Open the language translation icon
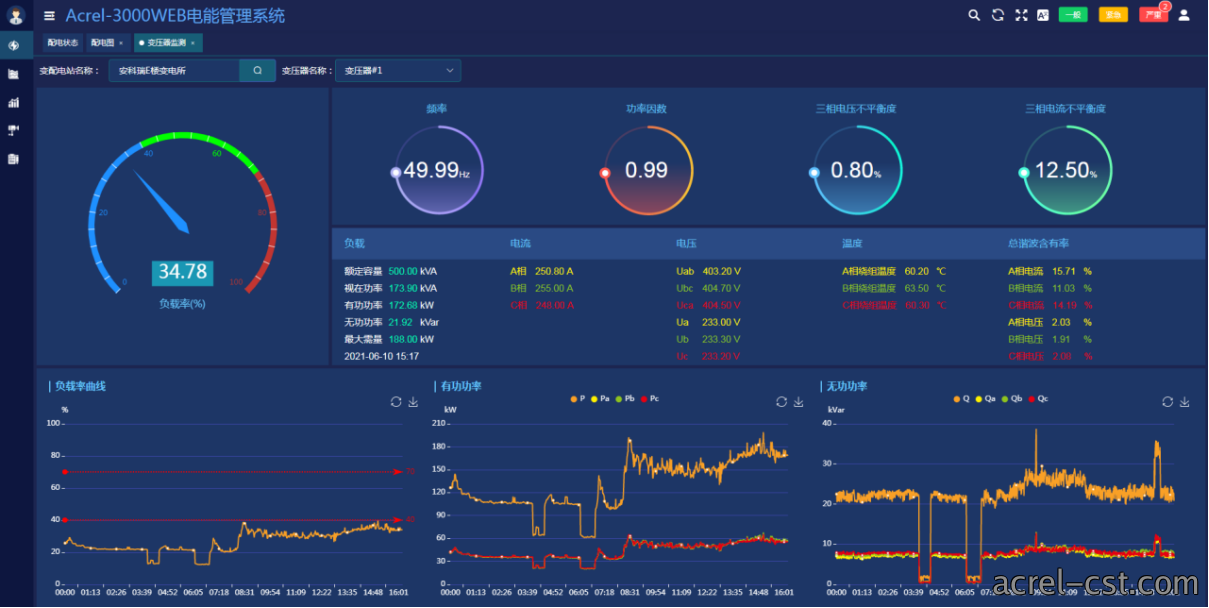1209x608 pixels. pos(1043,15)
